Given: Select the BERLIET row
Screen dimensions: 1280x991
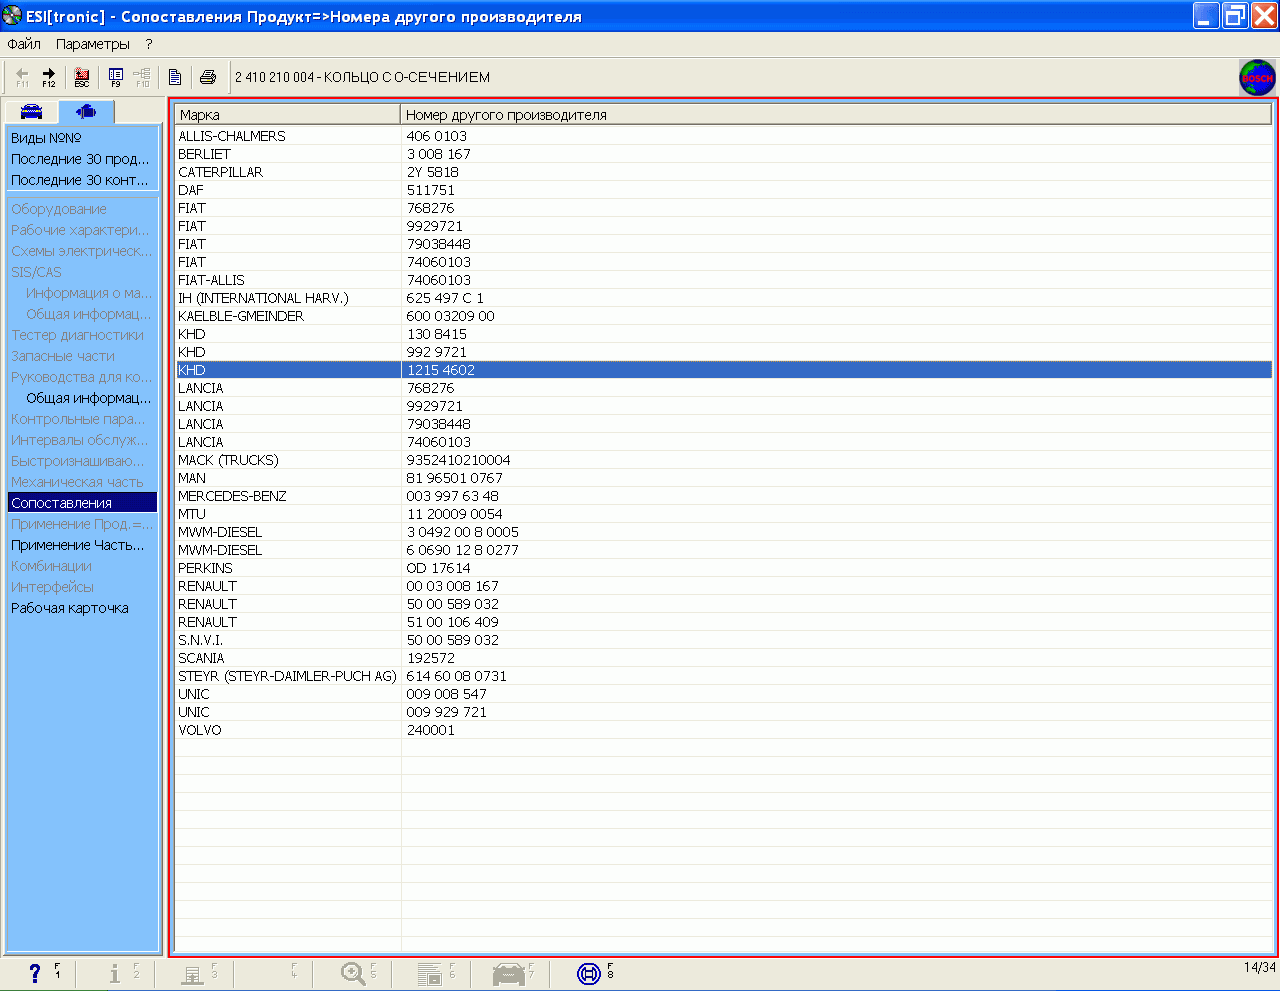Looking at the screenshot, I should 724,154.
